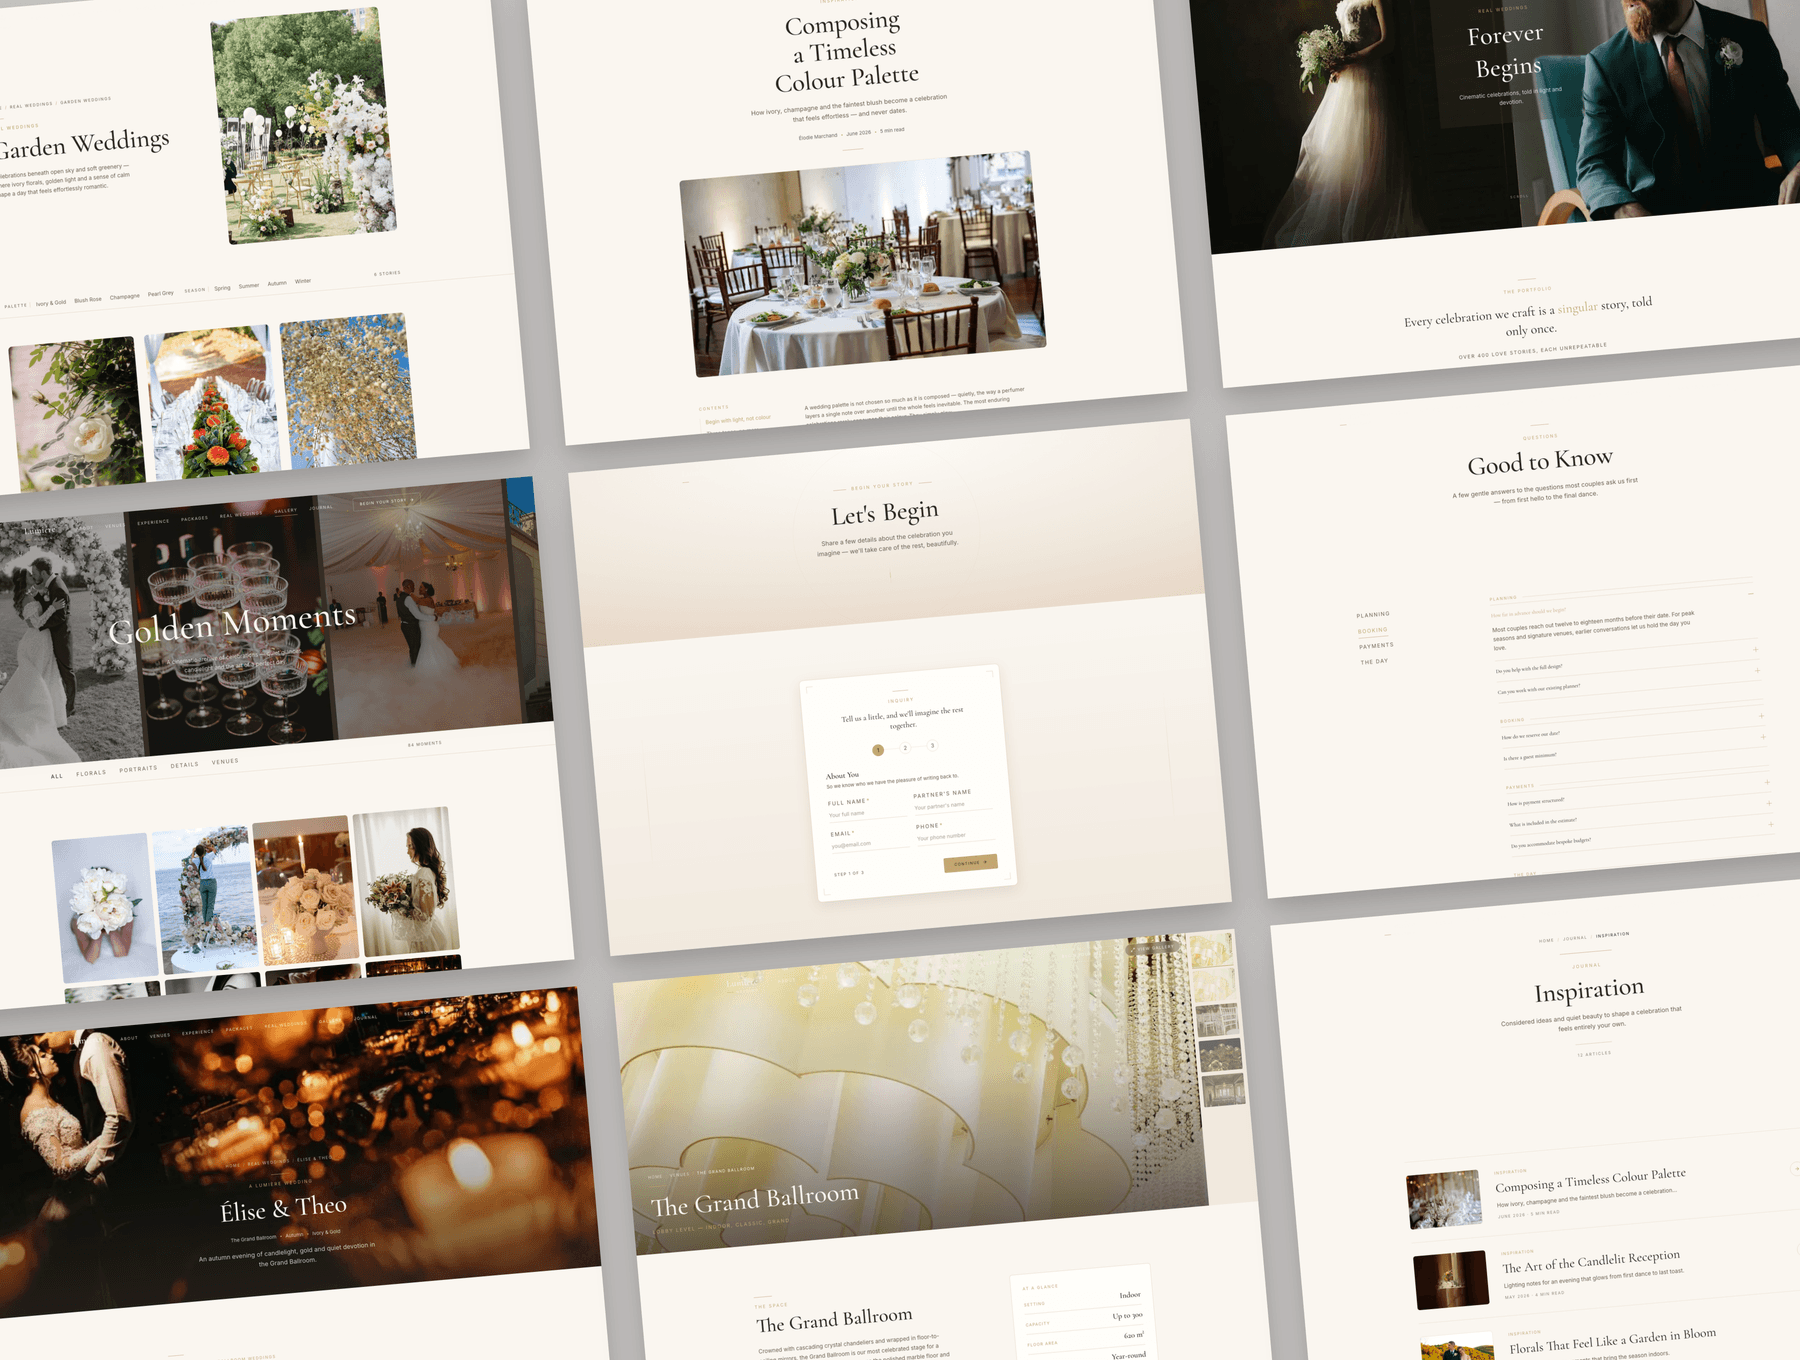The width and height of the screenshot is (1800, 1360).
Task: Click the 'Step 1 of 3' label in the form
Action: tap(849, 874)
